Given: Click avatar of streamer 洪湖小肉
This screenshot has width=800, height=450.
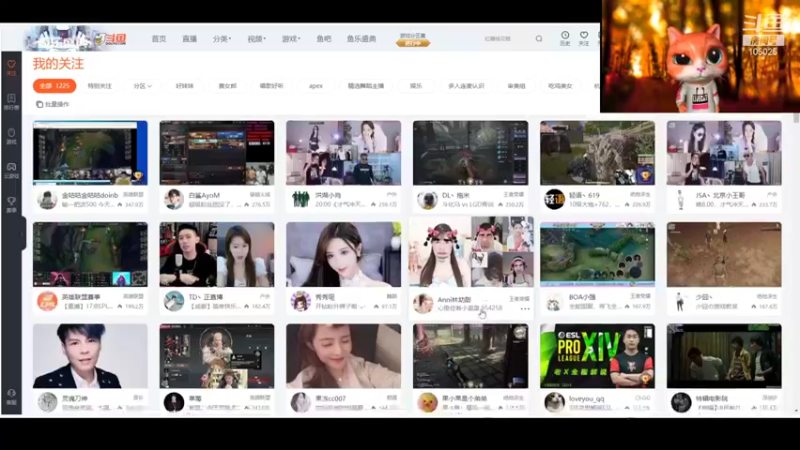Looking at the screenshot, I should [301, 199].
